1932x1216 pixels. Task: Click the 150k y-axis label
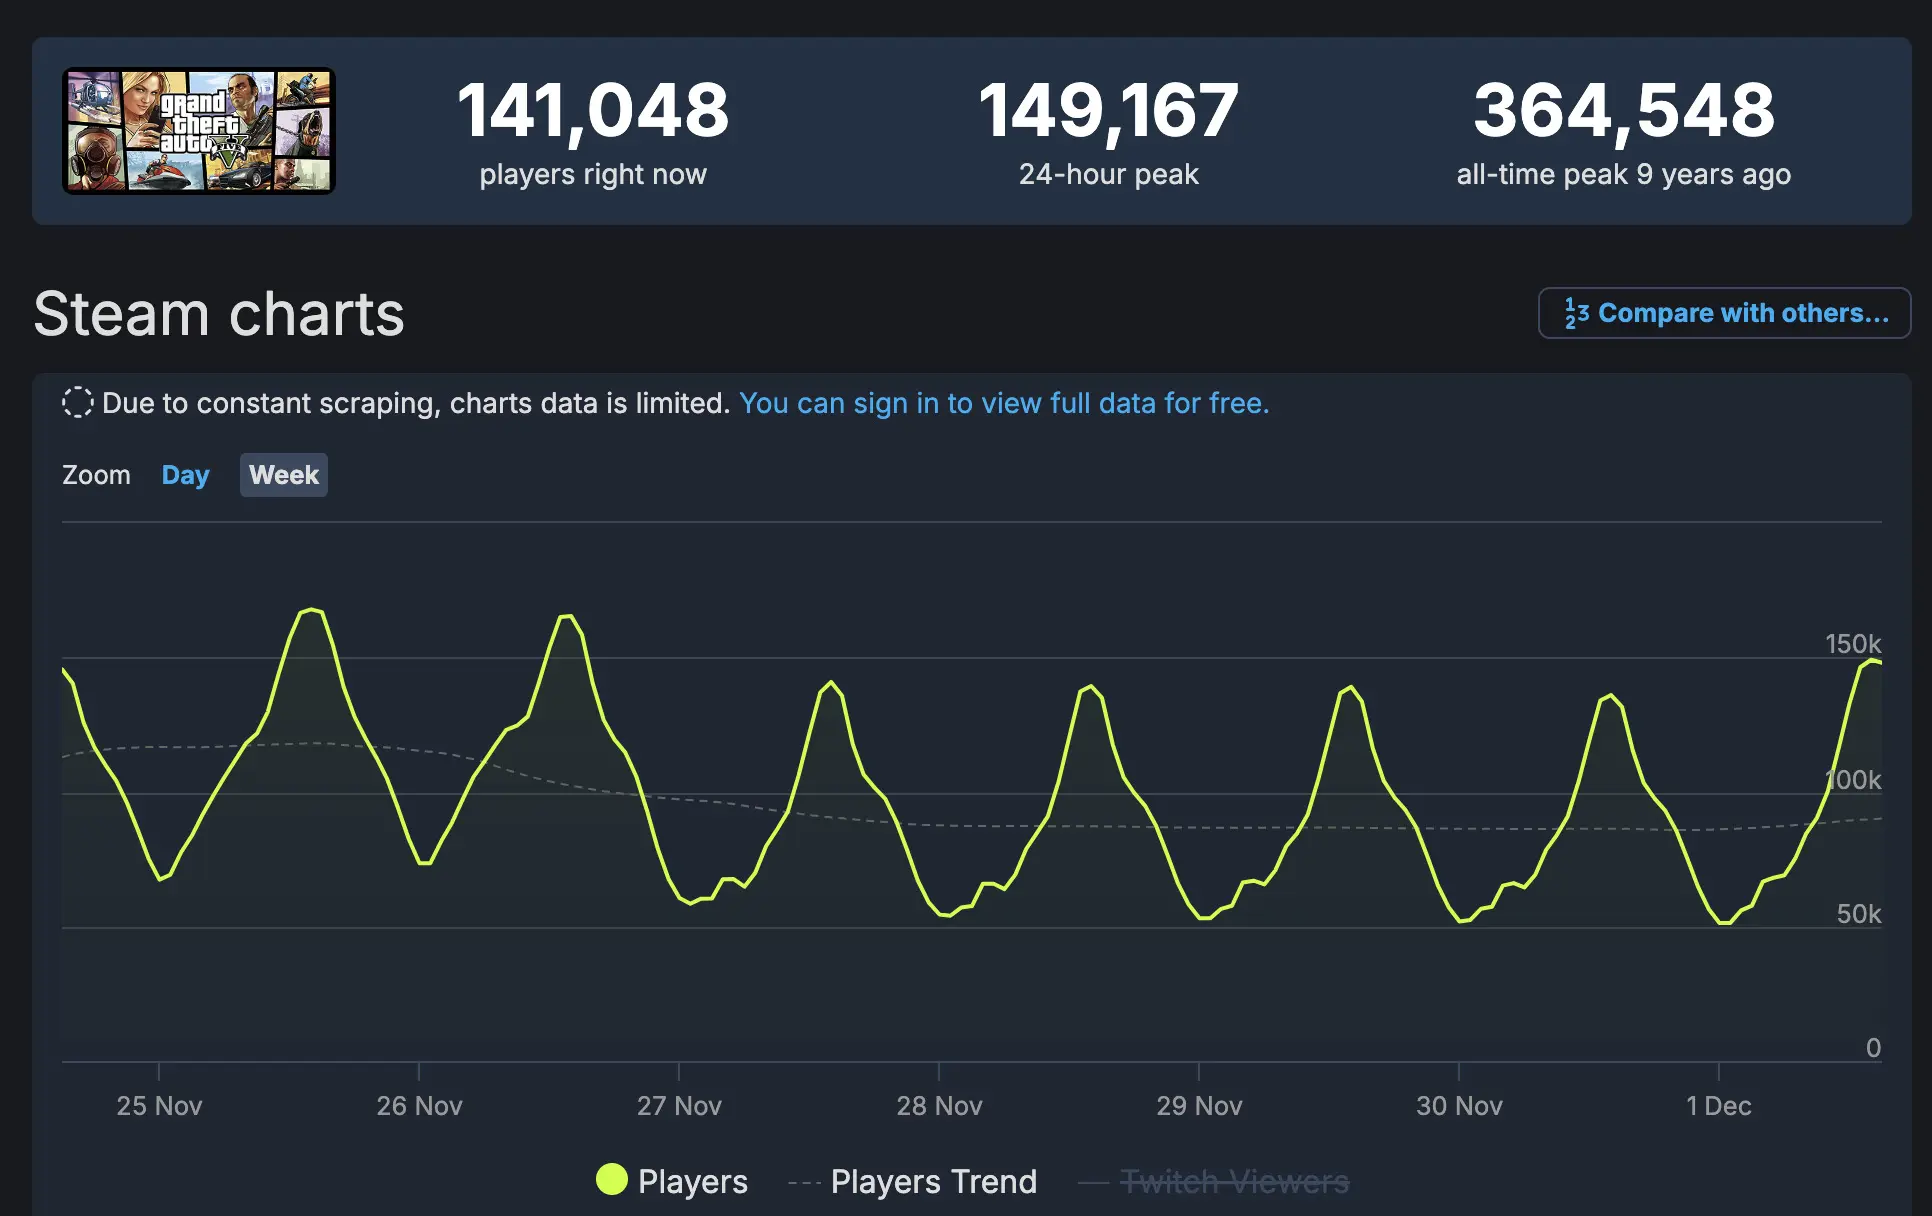1853,644
